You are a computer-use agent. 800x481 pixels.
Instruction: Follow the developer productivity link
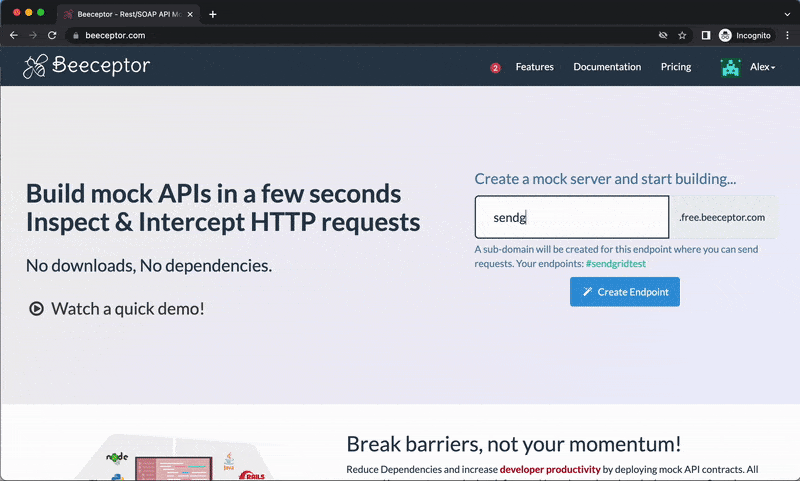tap(550, 469)
